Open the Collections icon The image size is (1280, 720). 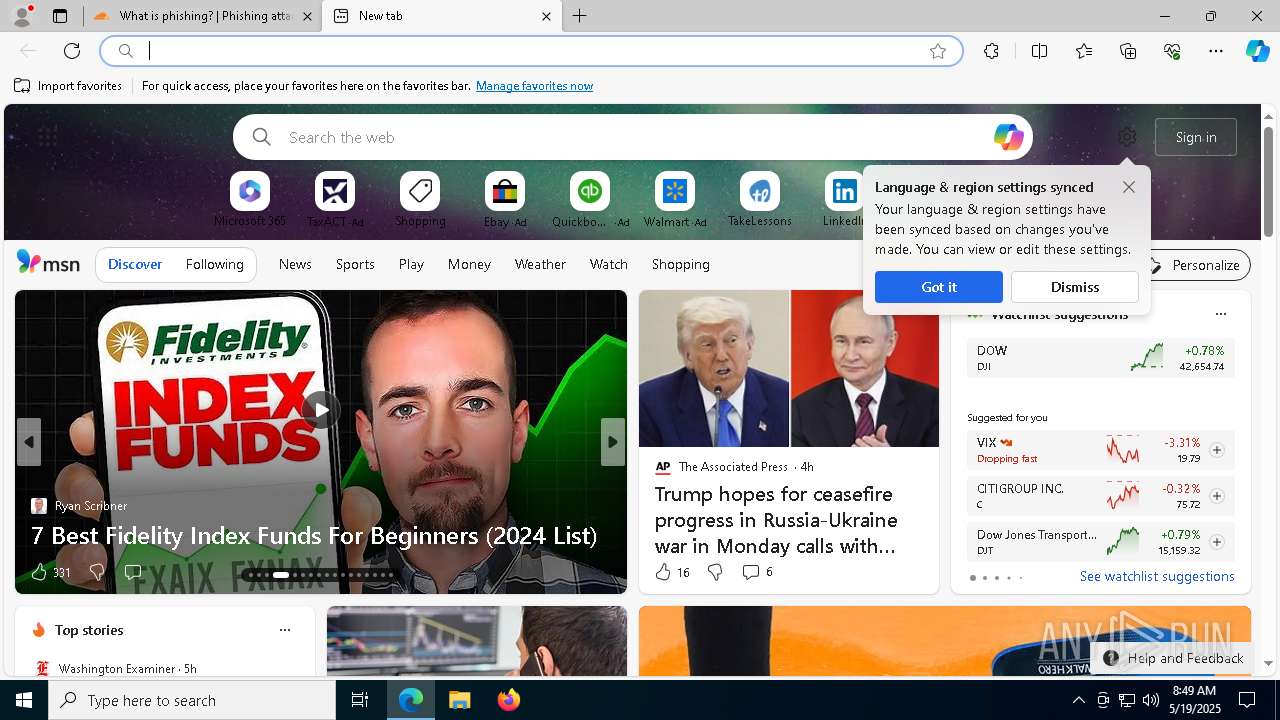(x=1128, y=51)
